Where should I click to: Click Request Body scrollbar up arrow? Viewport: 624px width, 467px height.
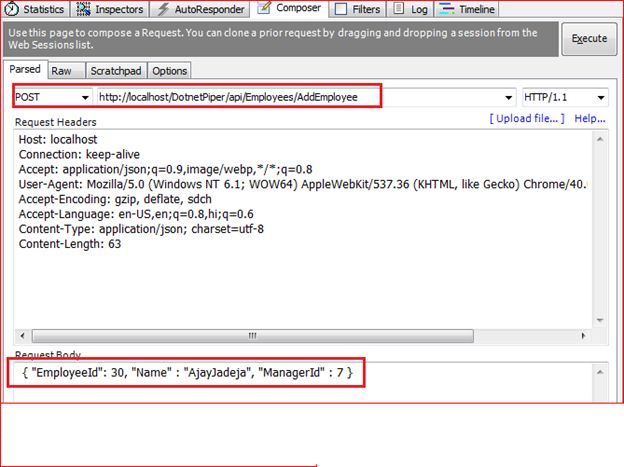coord(600,372)
